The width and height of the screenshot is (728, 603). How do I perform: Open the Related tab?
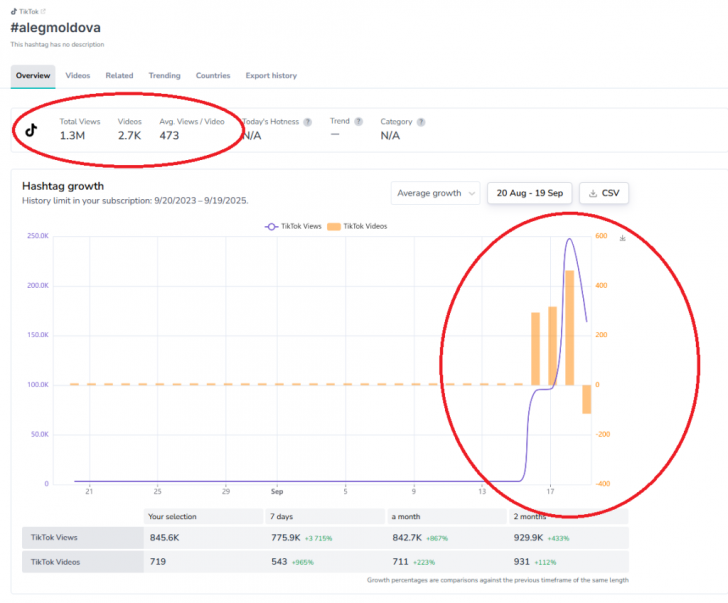(x=119, y=76)
